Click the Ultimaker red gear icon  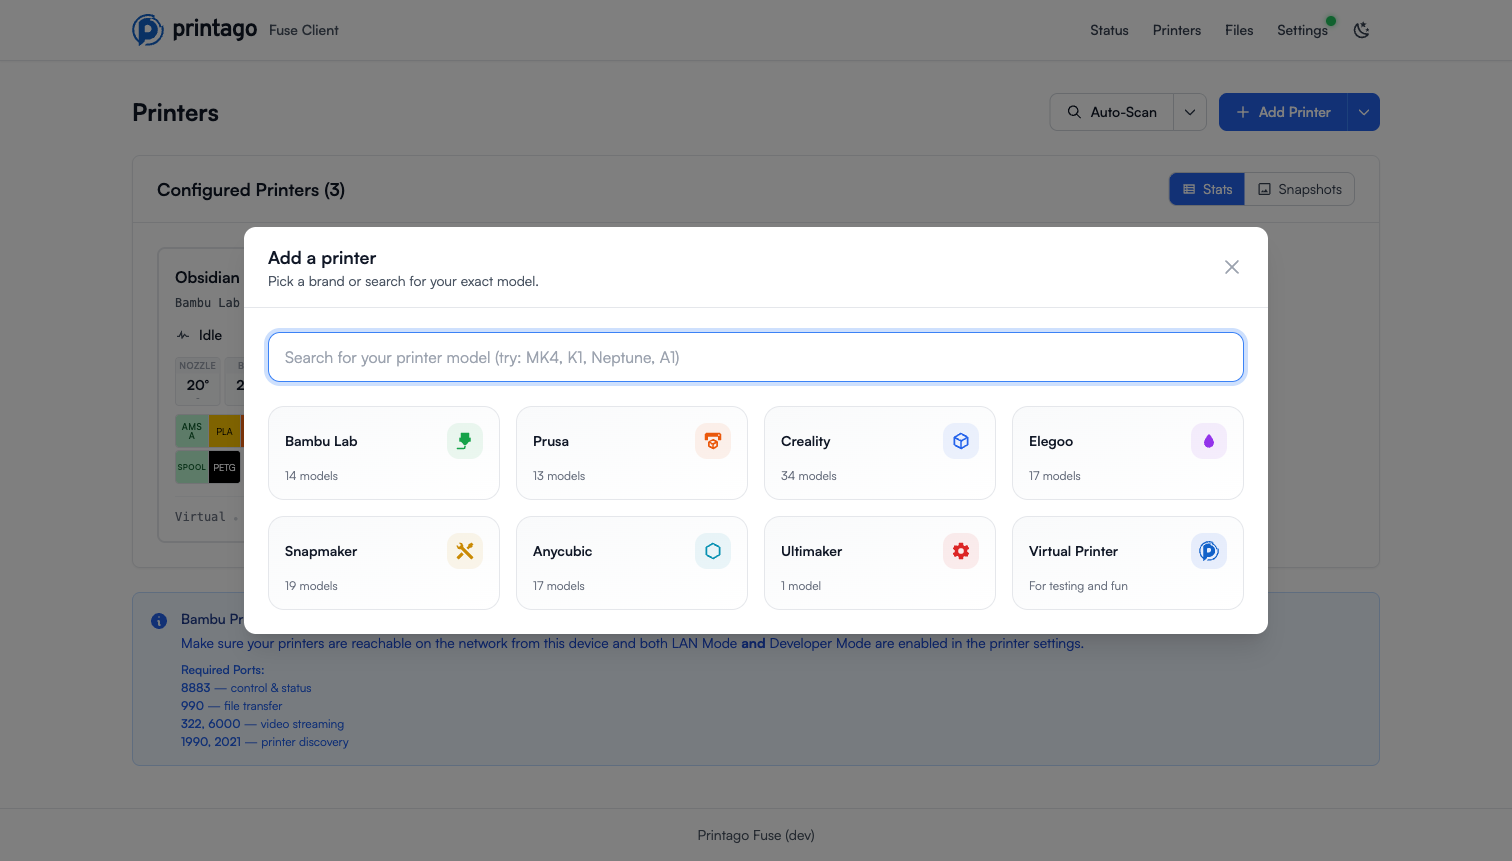961,551
